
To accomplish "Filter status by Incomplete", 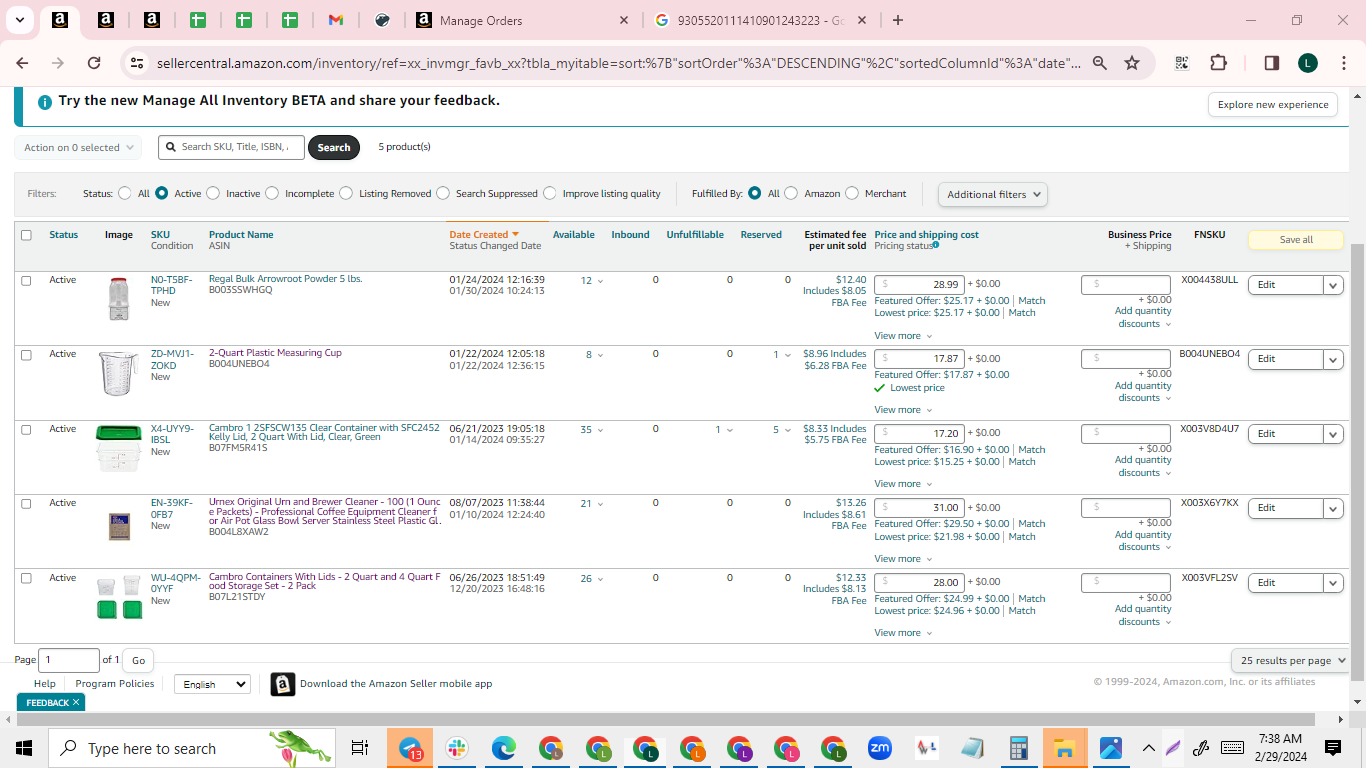I will tap(272, 193).
